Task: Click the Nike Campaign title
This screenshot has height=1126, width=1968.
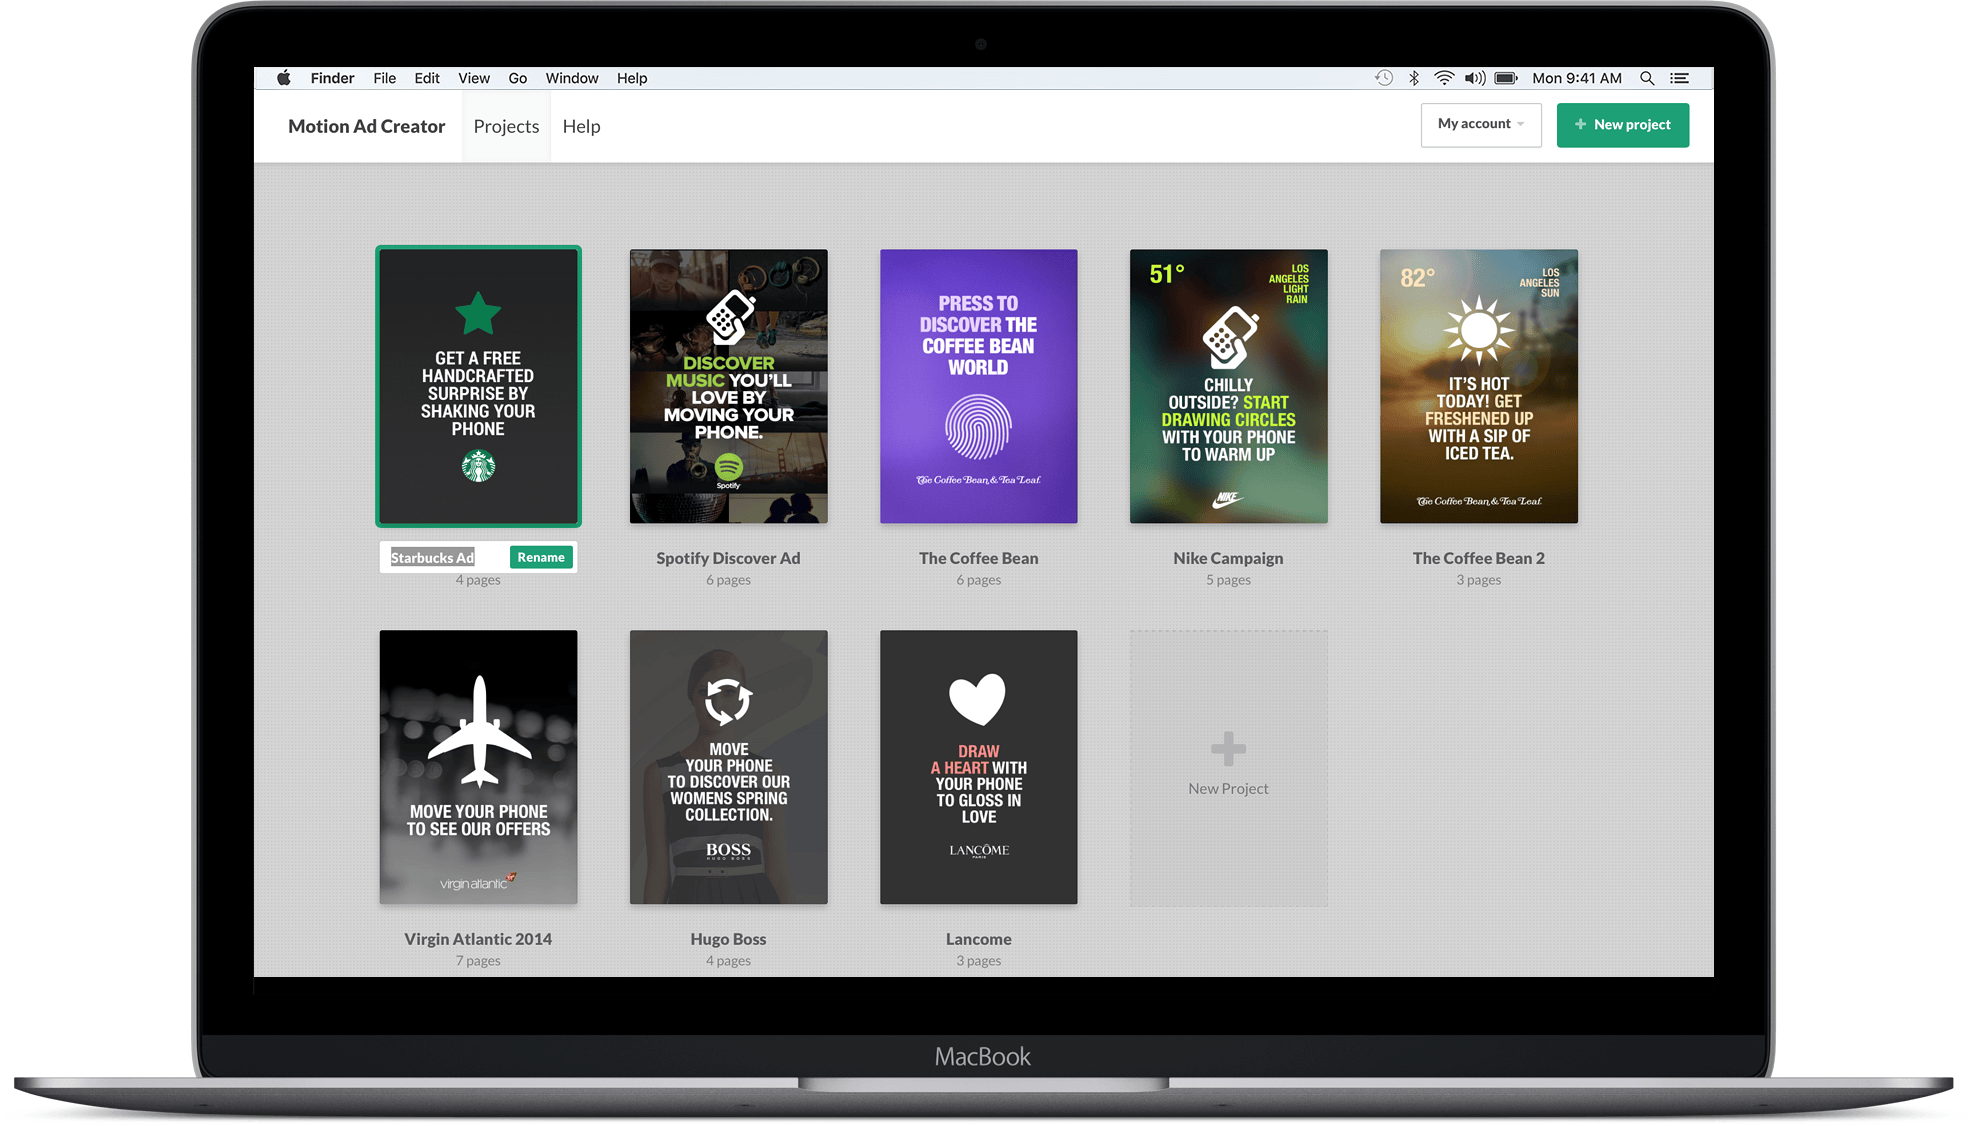Action: [x=1228, y=558]
